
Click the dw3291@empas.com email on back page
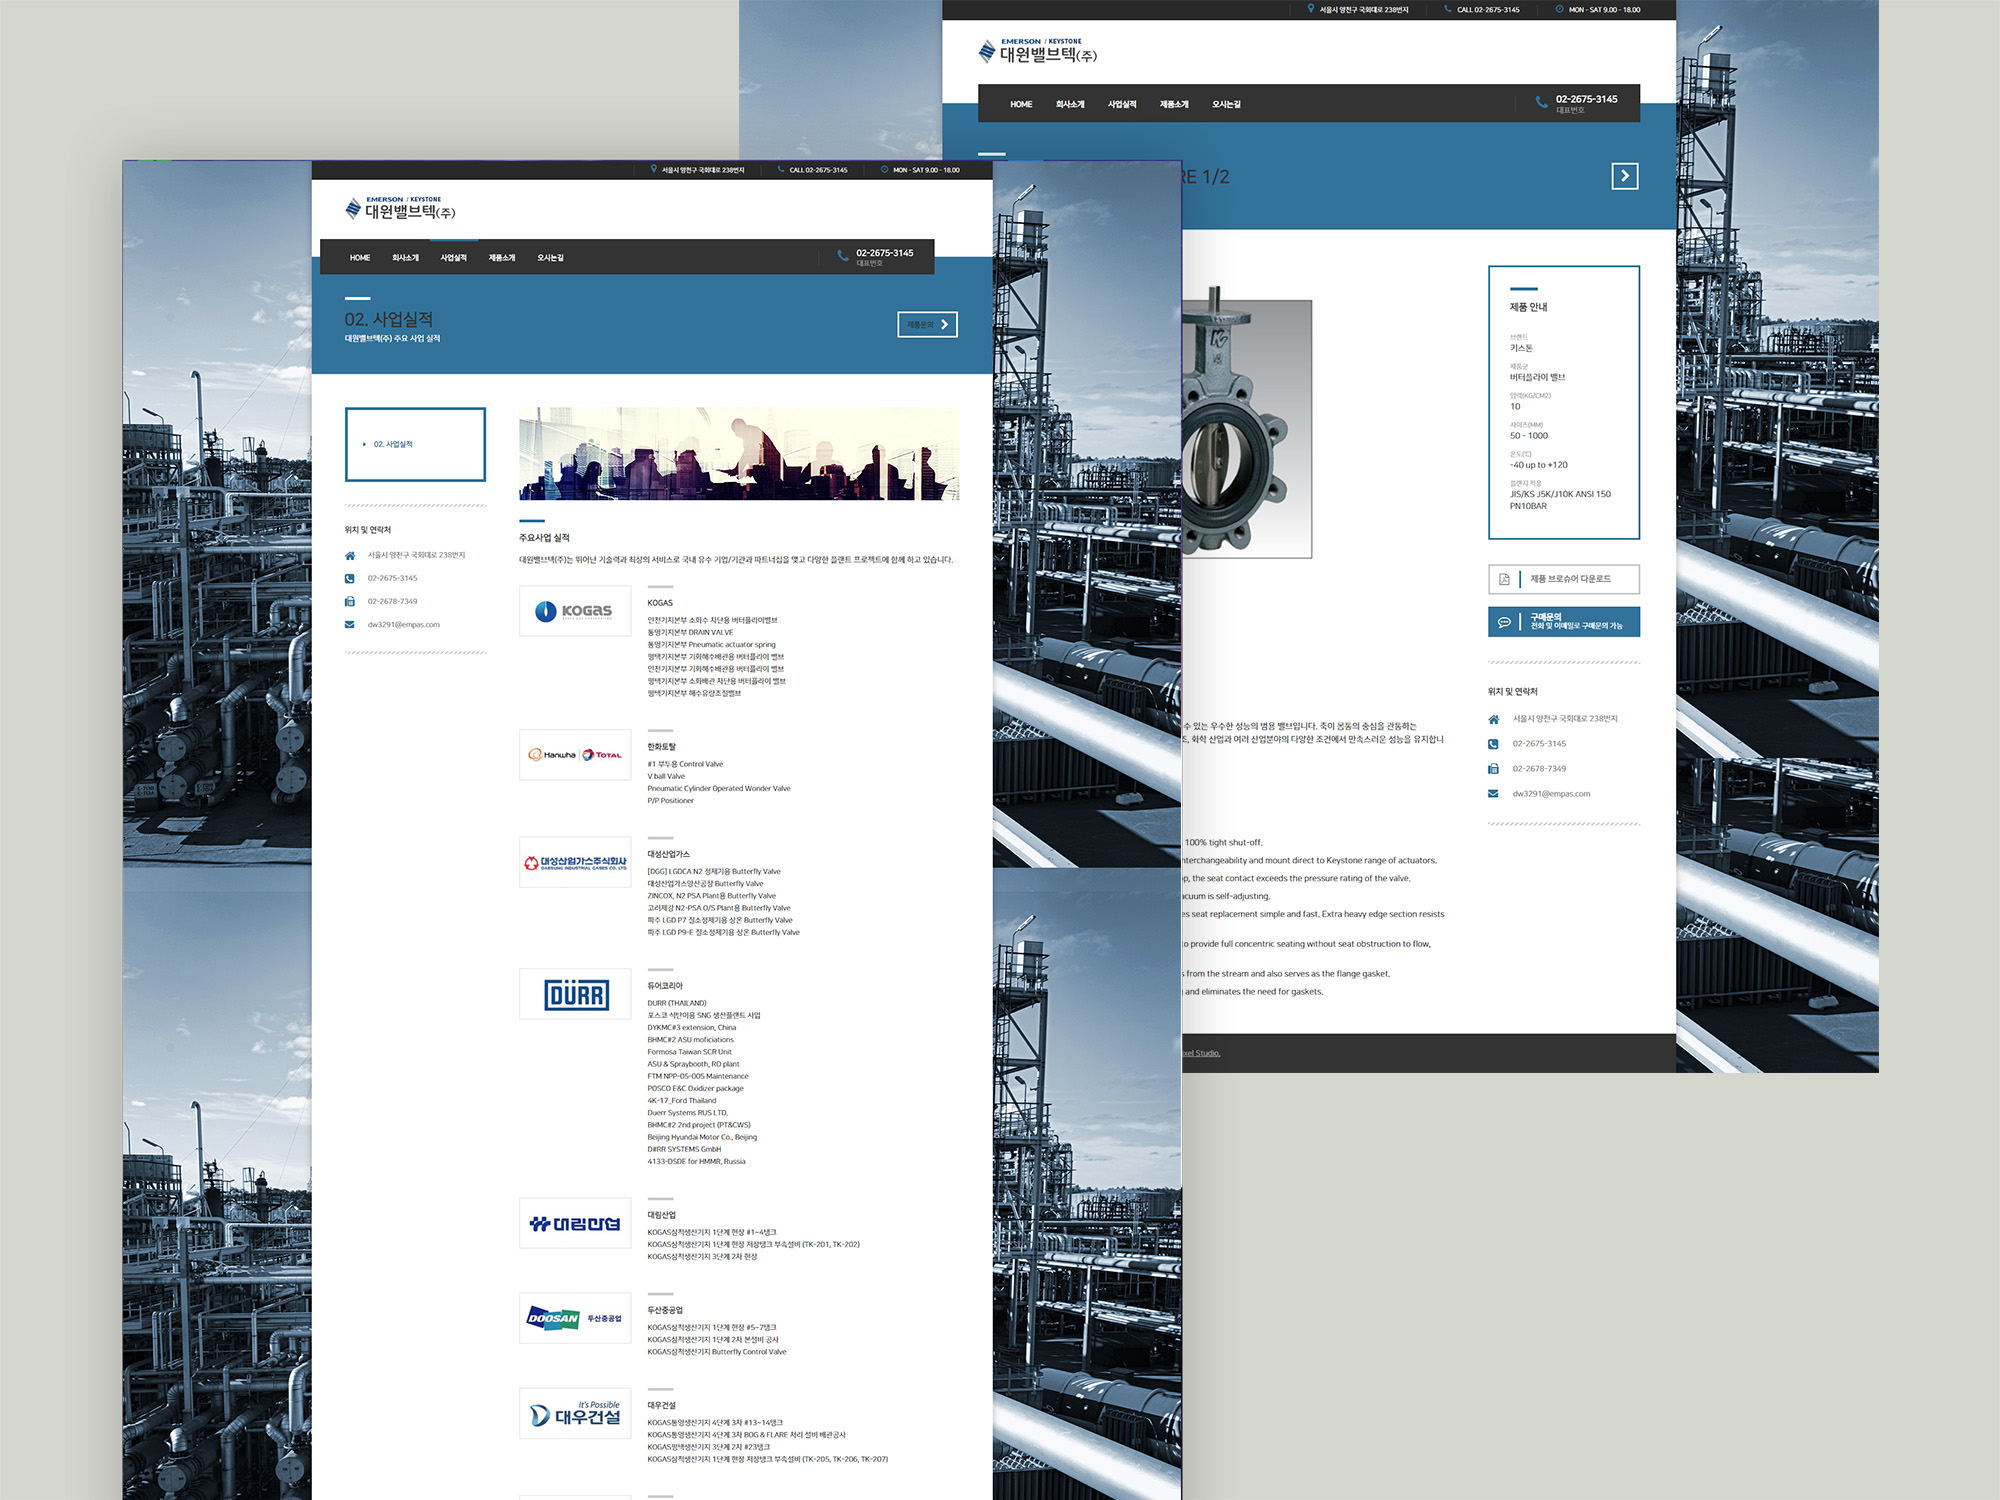click(1551, 794)
